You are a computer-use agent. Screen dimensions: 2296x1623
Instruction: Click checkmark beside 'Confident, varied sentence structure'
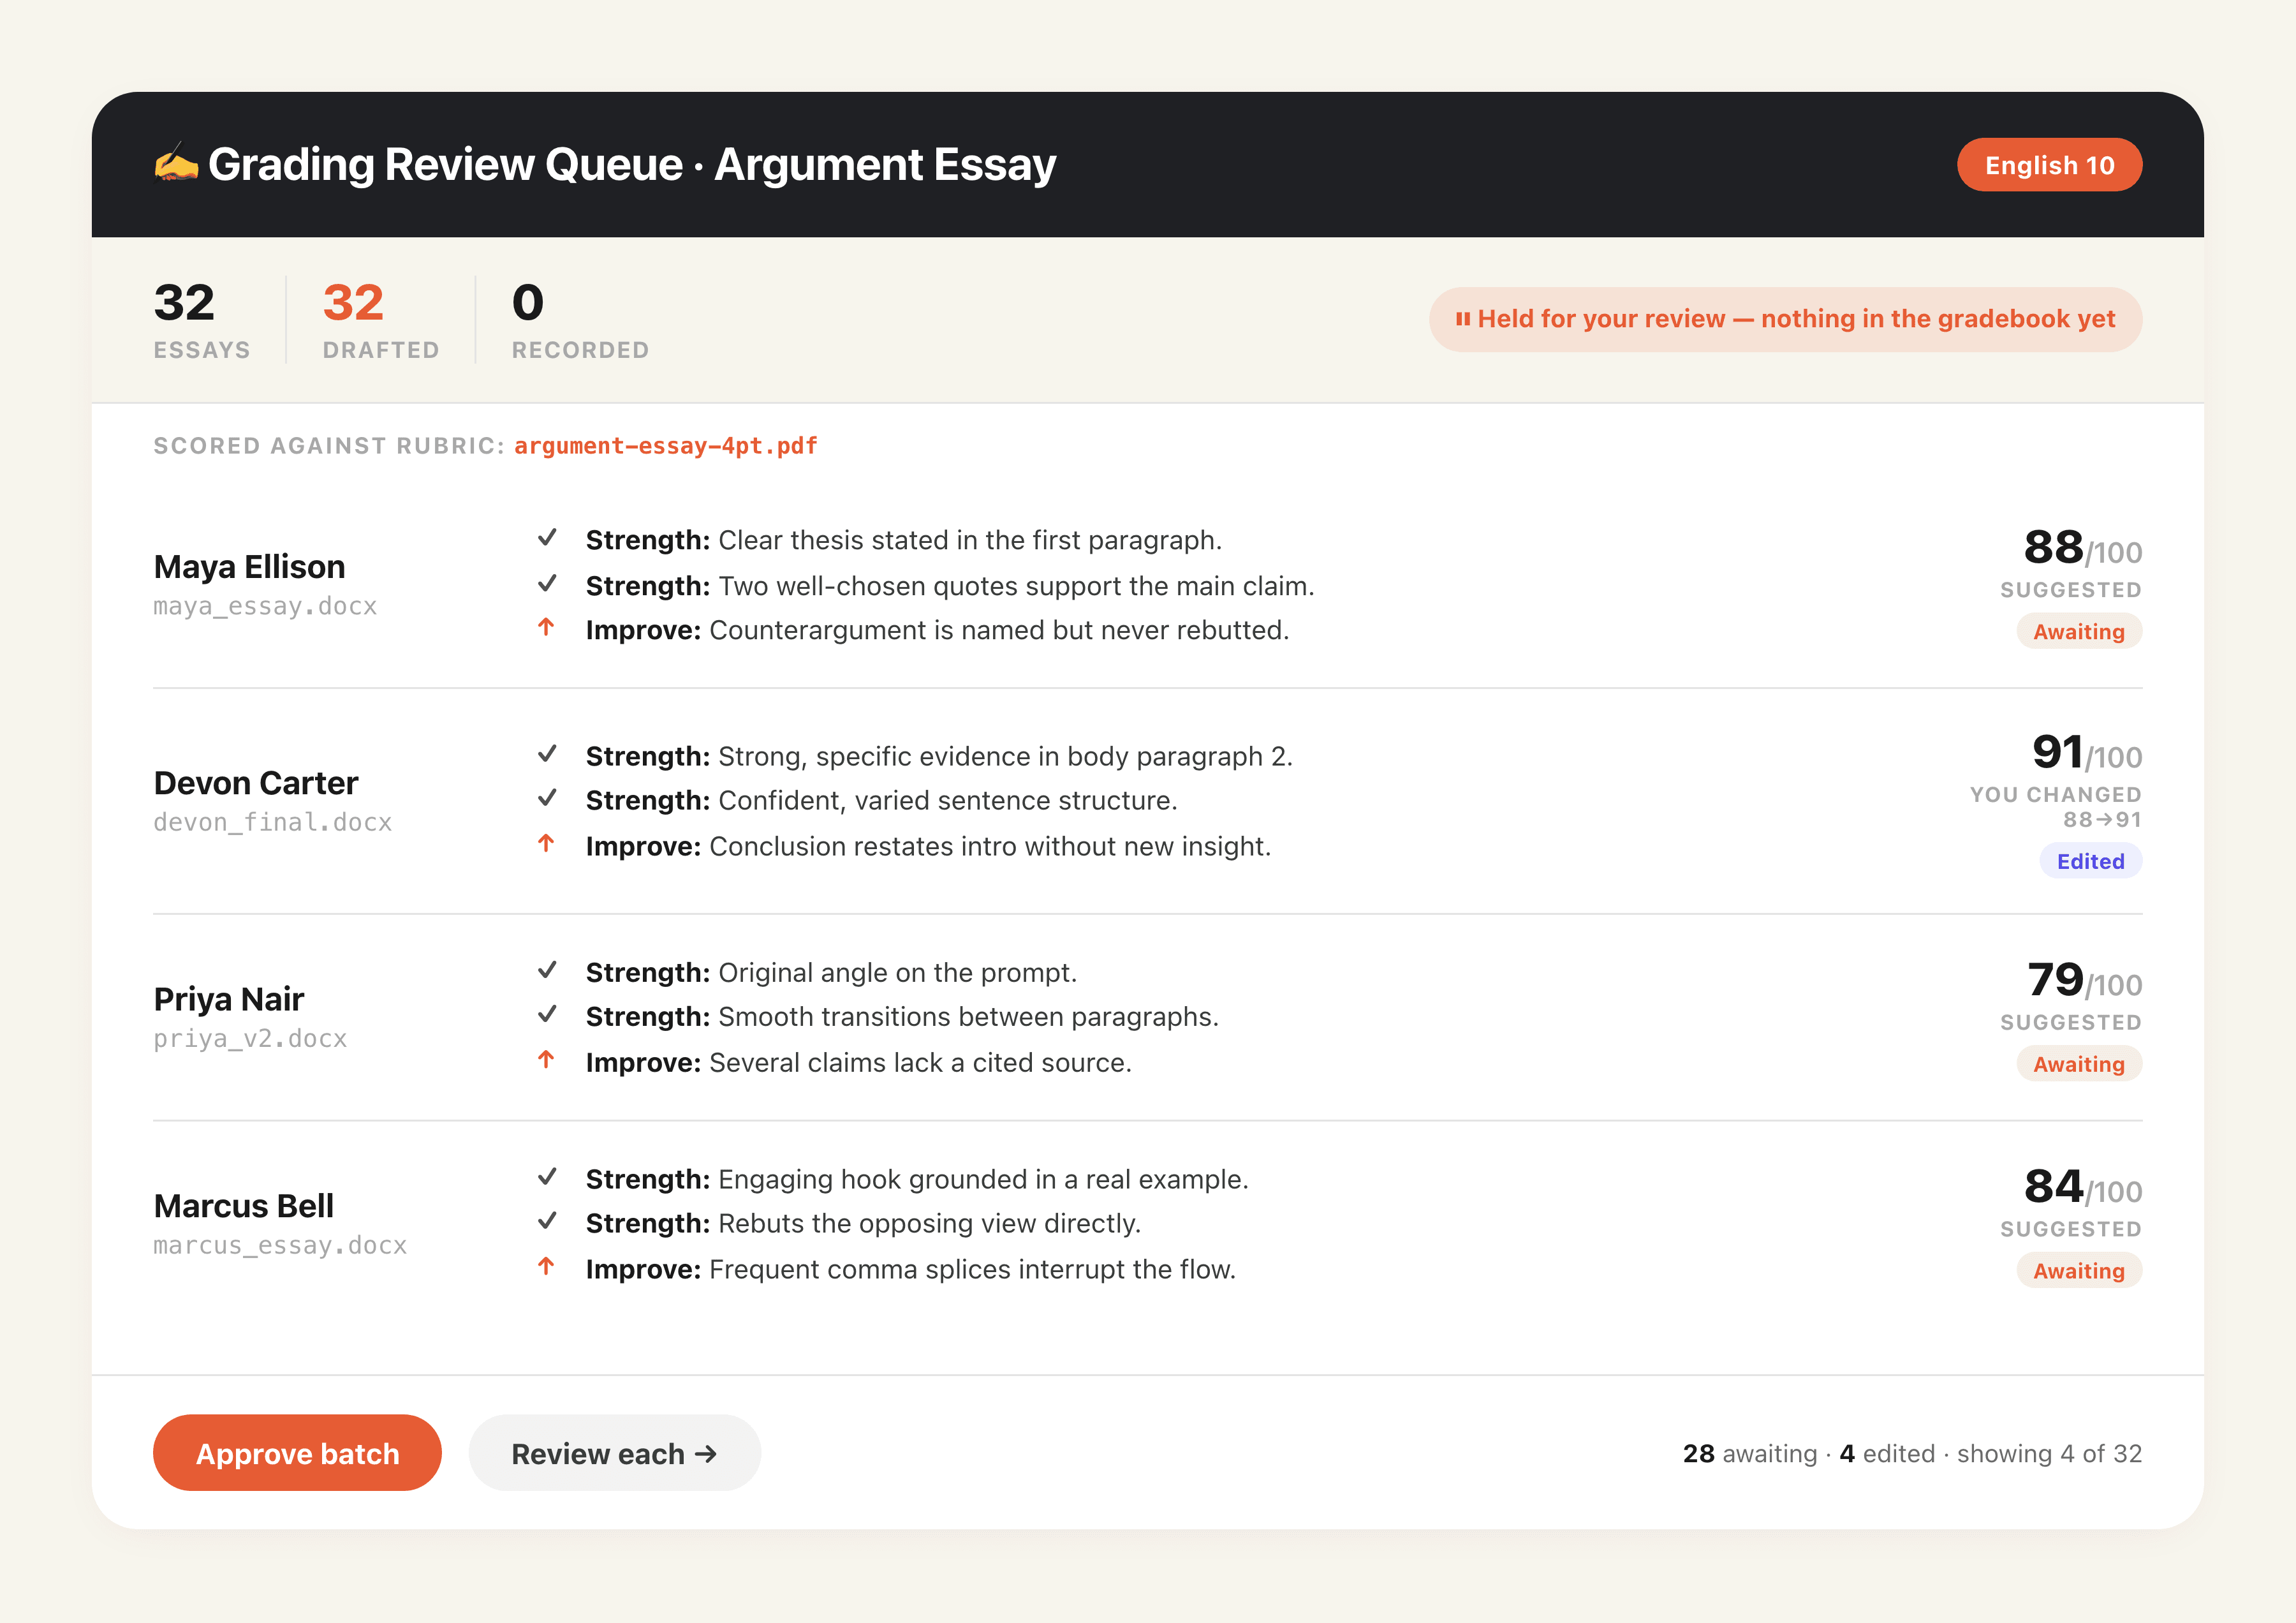(547, 798)
